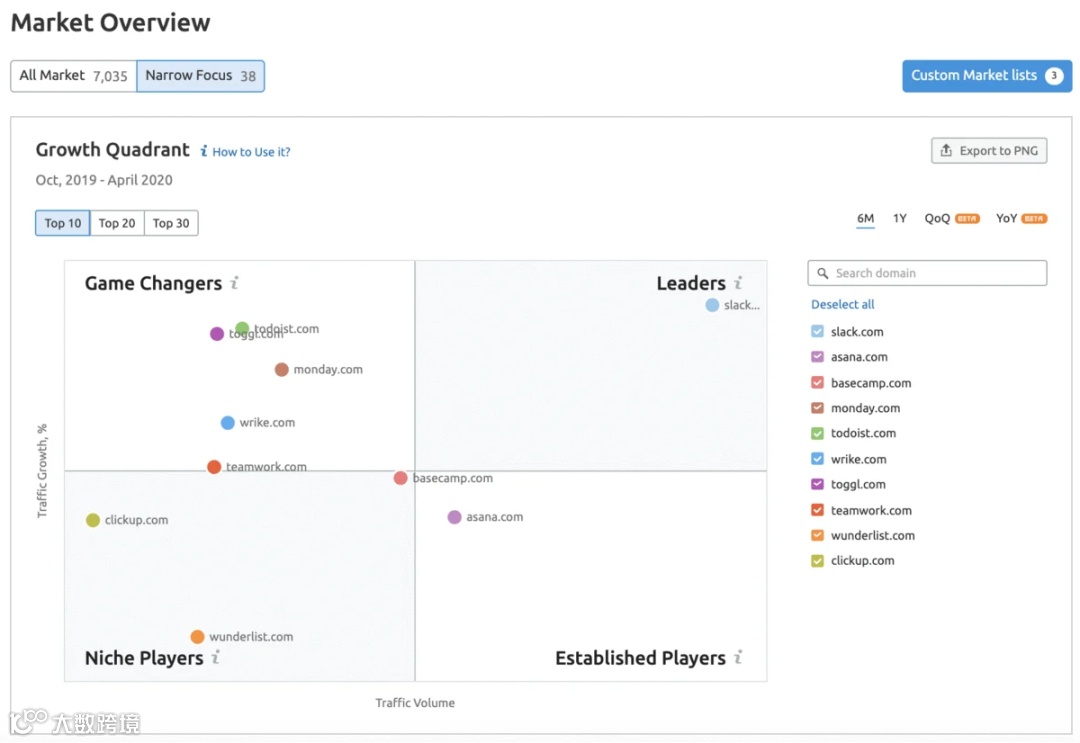Click the teamwork.com red-orange dot
The height and width of the screenshot is (743, 1080).
(214, 467)
